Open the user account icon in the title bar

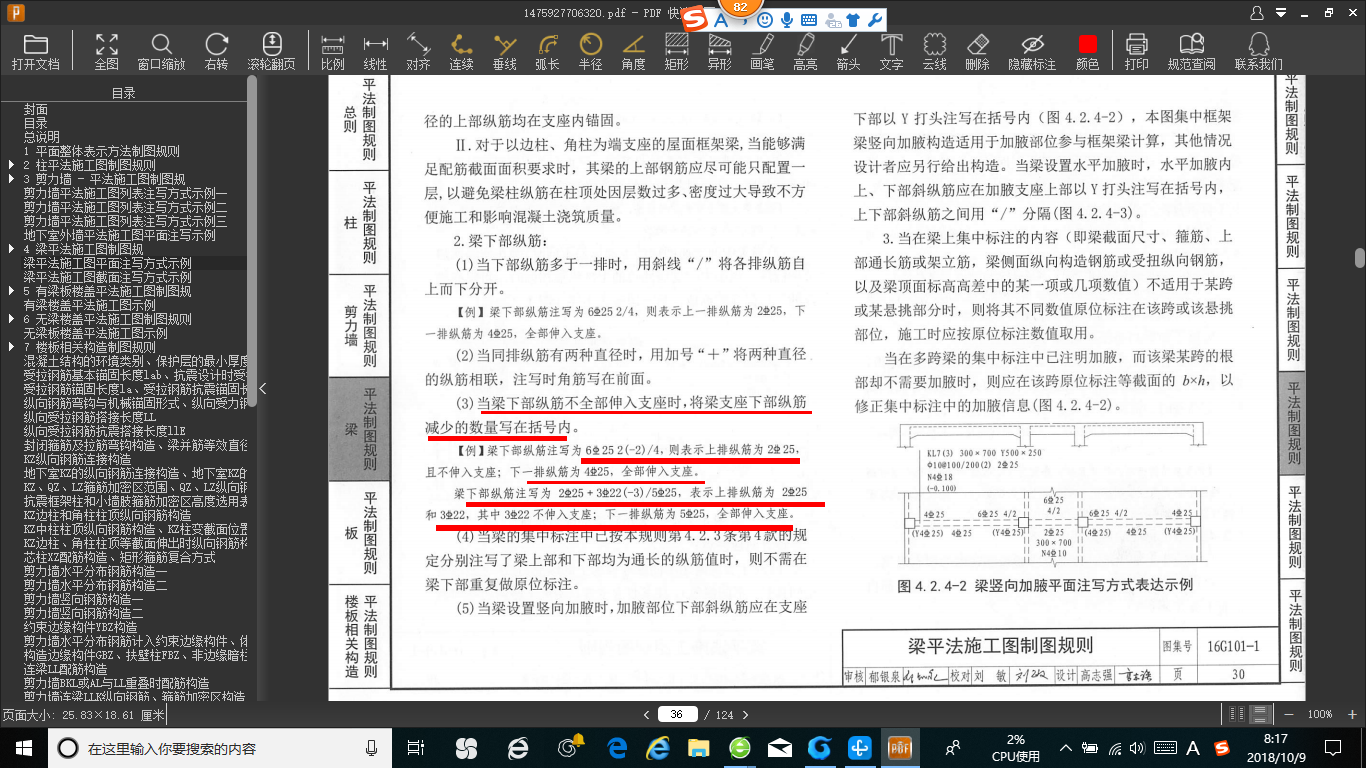pyautogui.click(x=1257, y=13)
